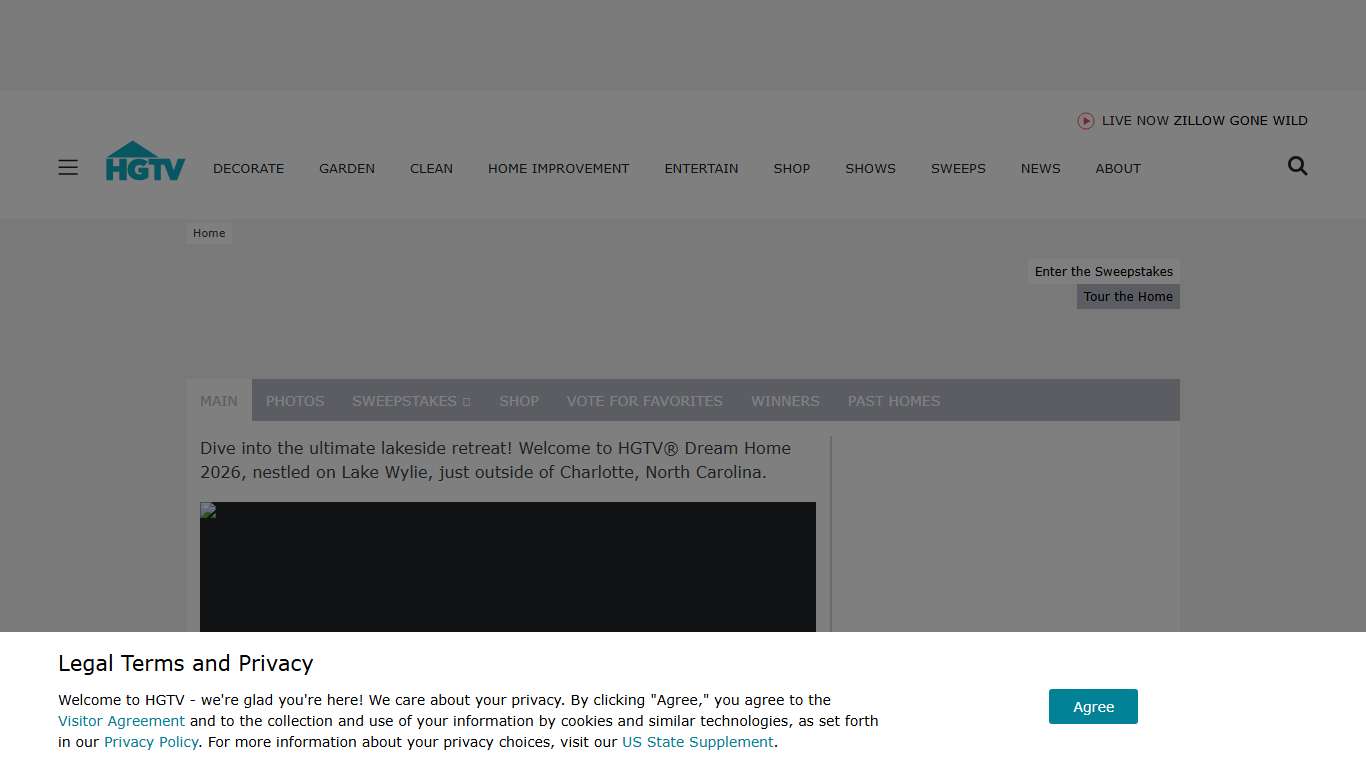The height and width of the screenshot is (768, 1366).
Task: Follow the US State Supplement link
Action: pyautogui.click(x=697, y=742)
